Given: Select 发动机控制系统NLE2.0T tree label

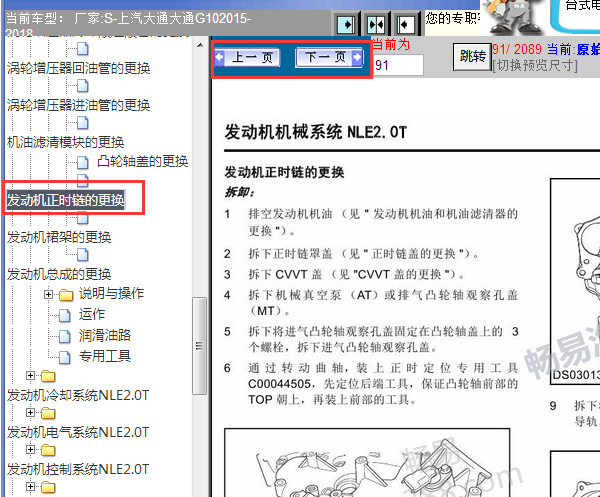Looking at the screenshot, I should [78, 469].
